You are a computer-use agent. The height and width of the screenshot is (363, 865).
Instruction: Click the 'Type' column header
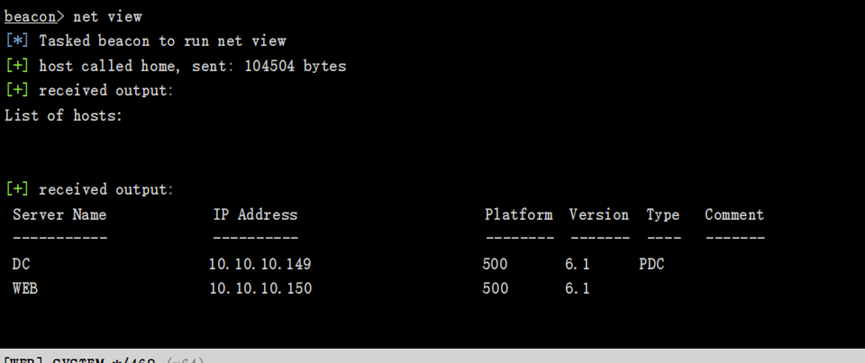pos(663,215)
